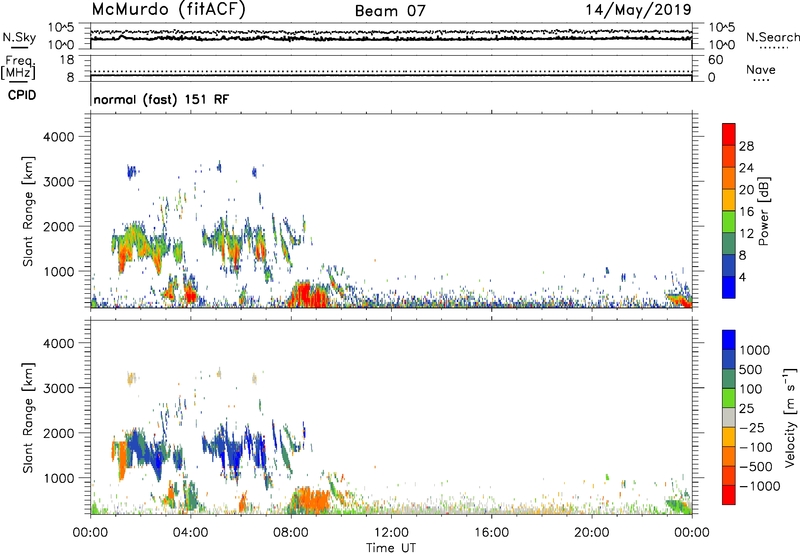Click the -1000 velocity colorbar label

click(759, 486)
